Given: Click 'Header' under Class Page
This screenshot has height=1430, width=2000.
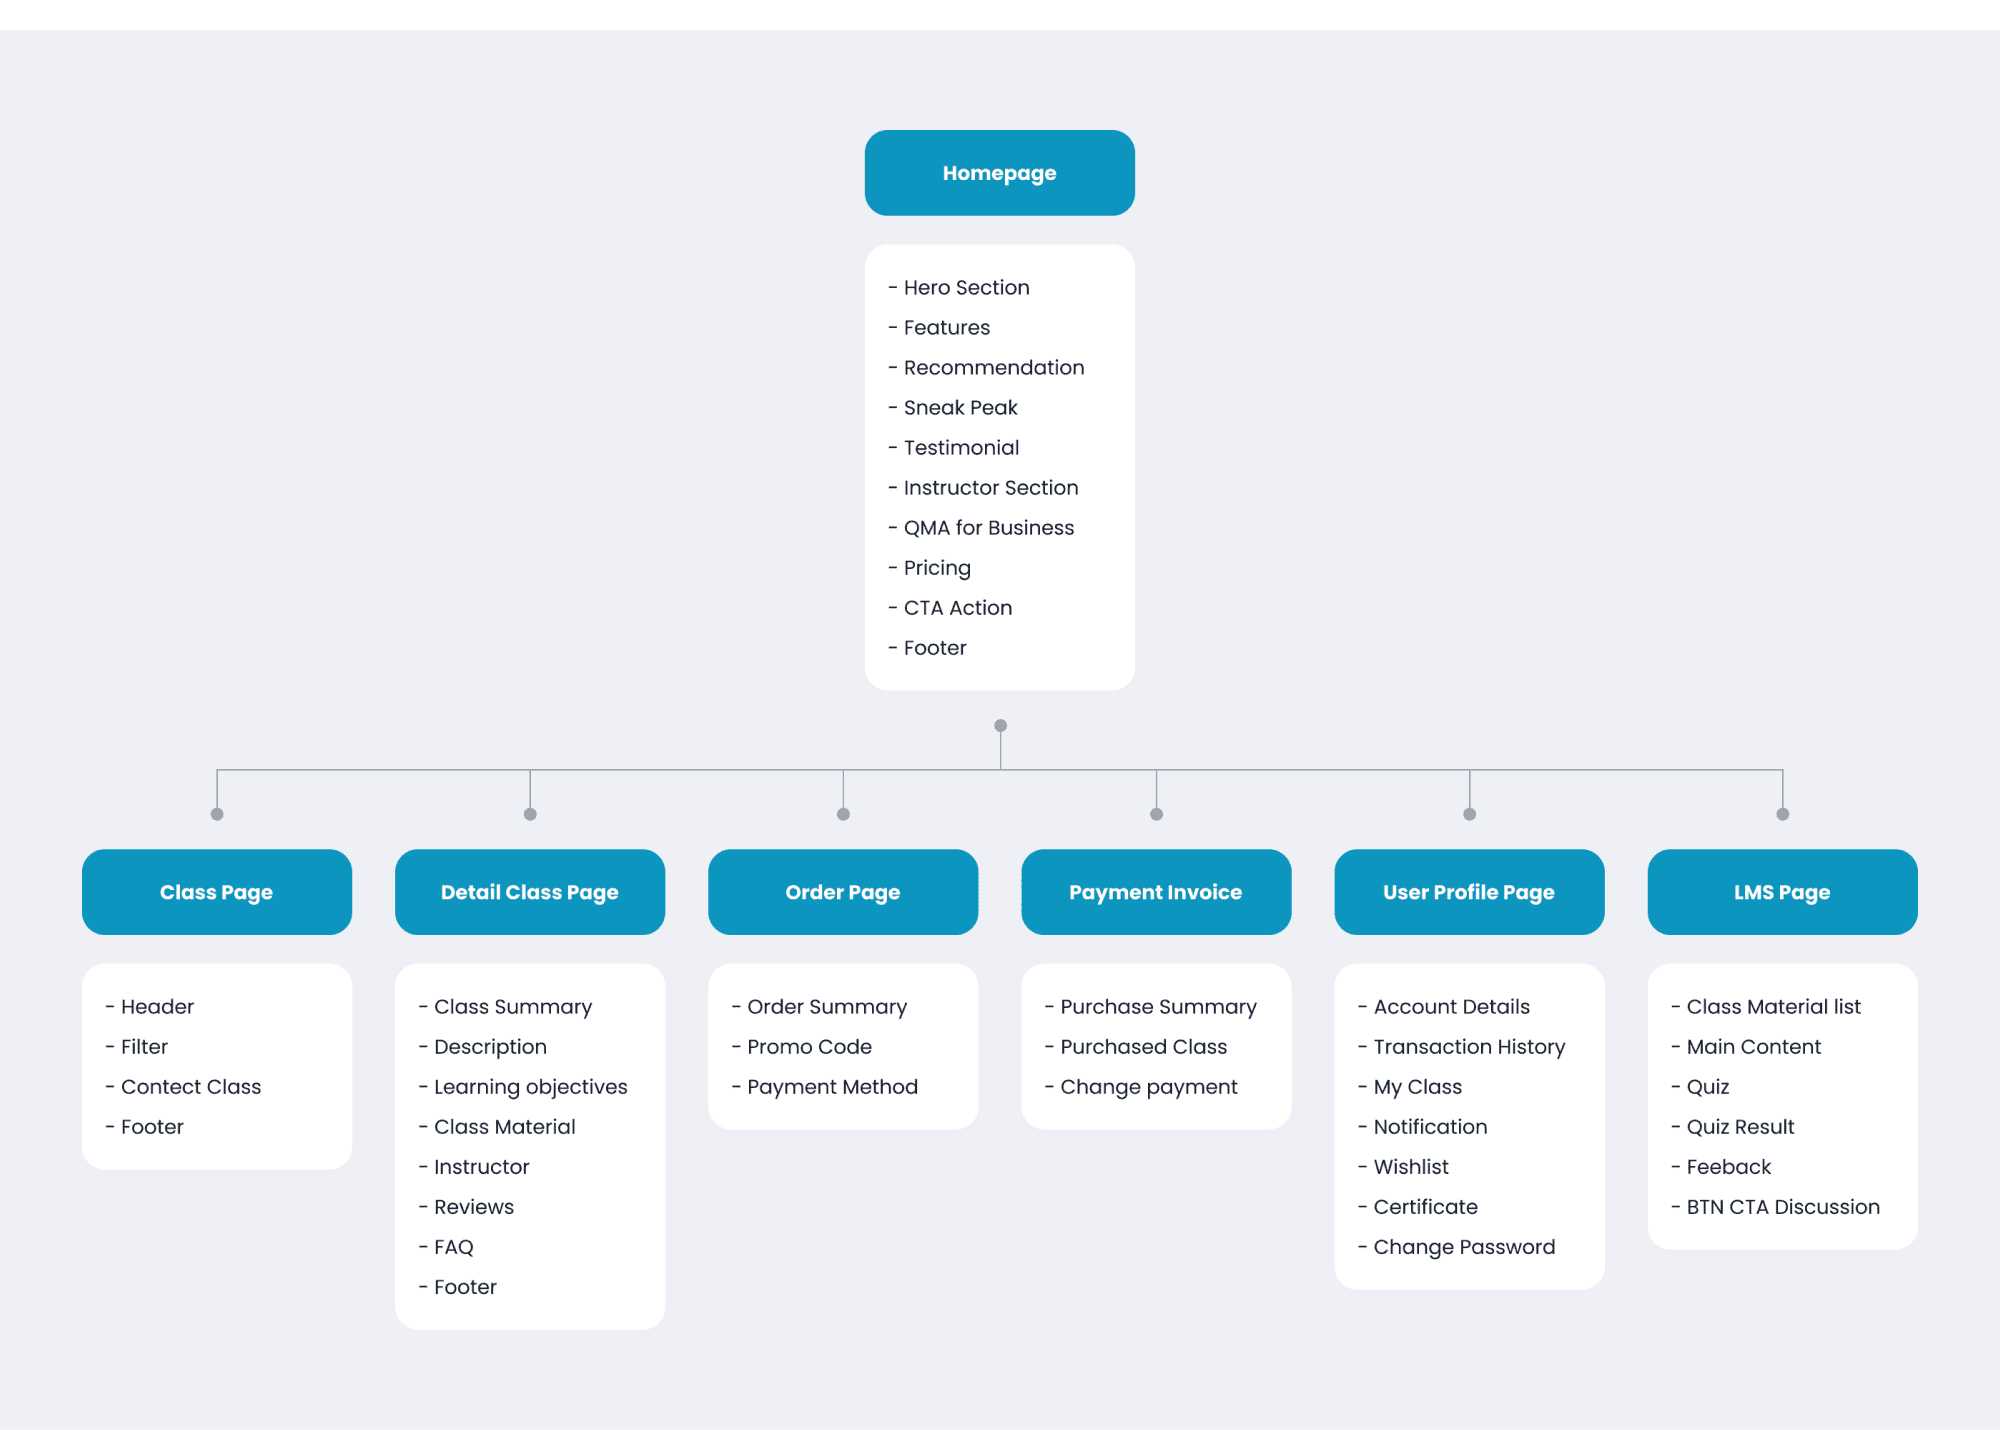Looking at the screenshot, I should pyautogui.click(x=150, y=1007).
